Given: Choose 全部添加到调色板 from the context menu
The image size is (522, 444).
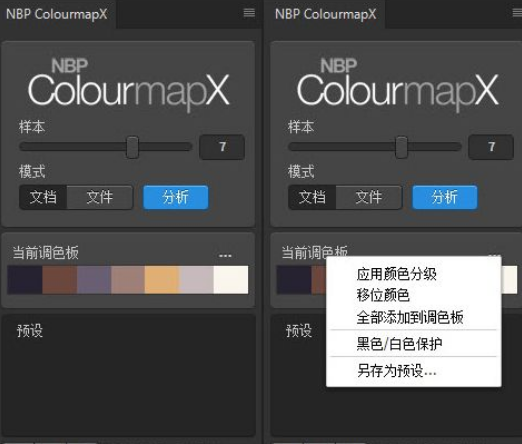Looking at the screenshot, I should 410,317.
